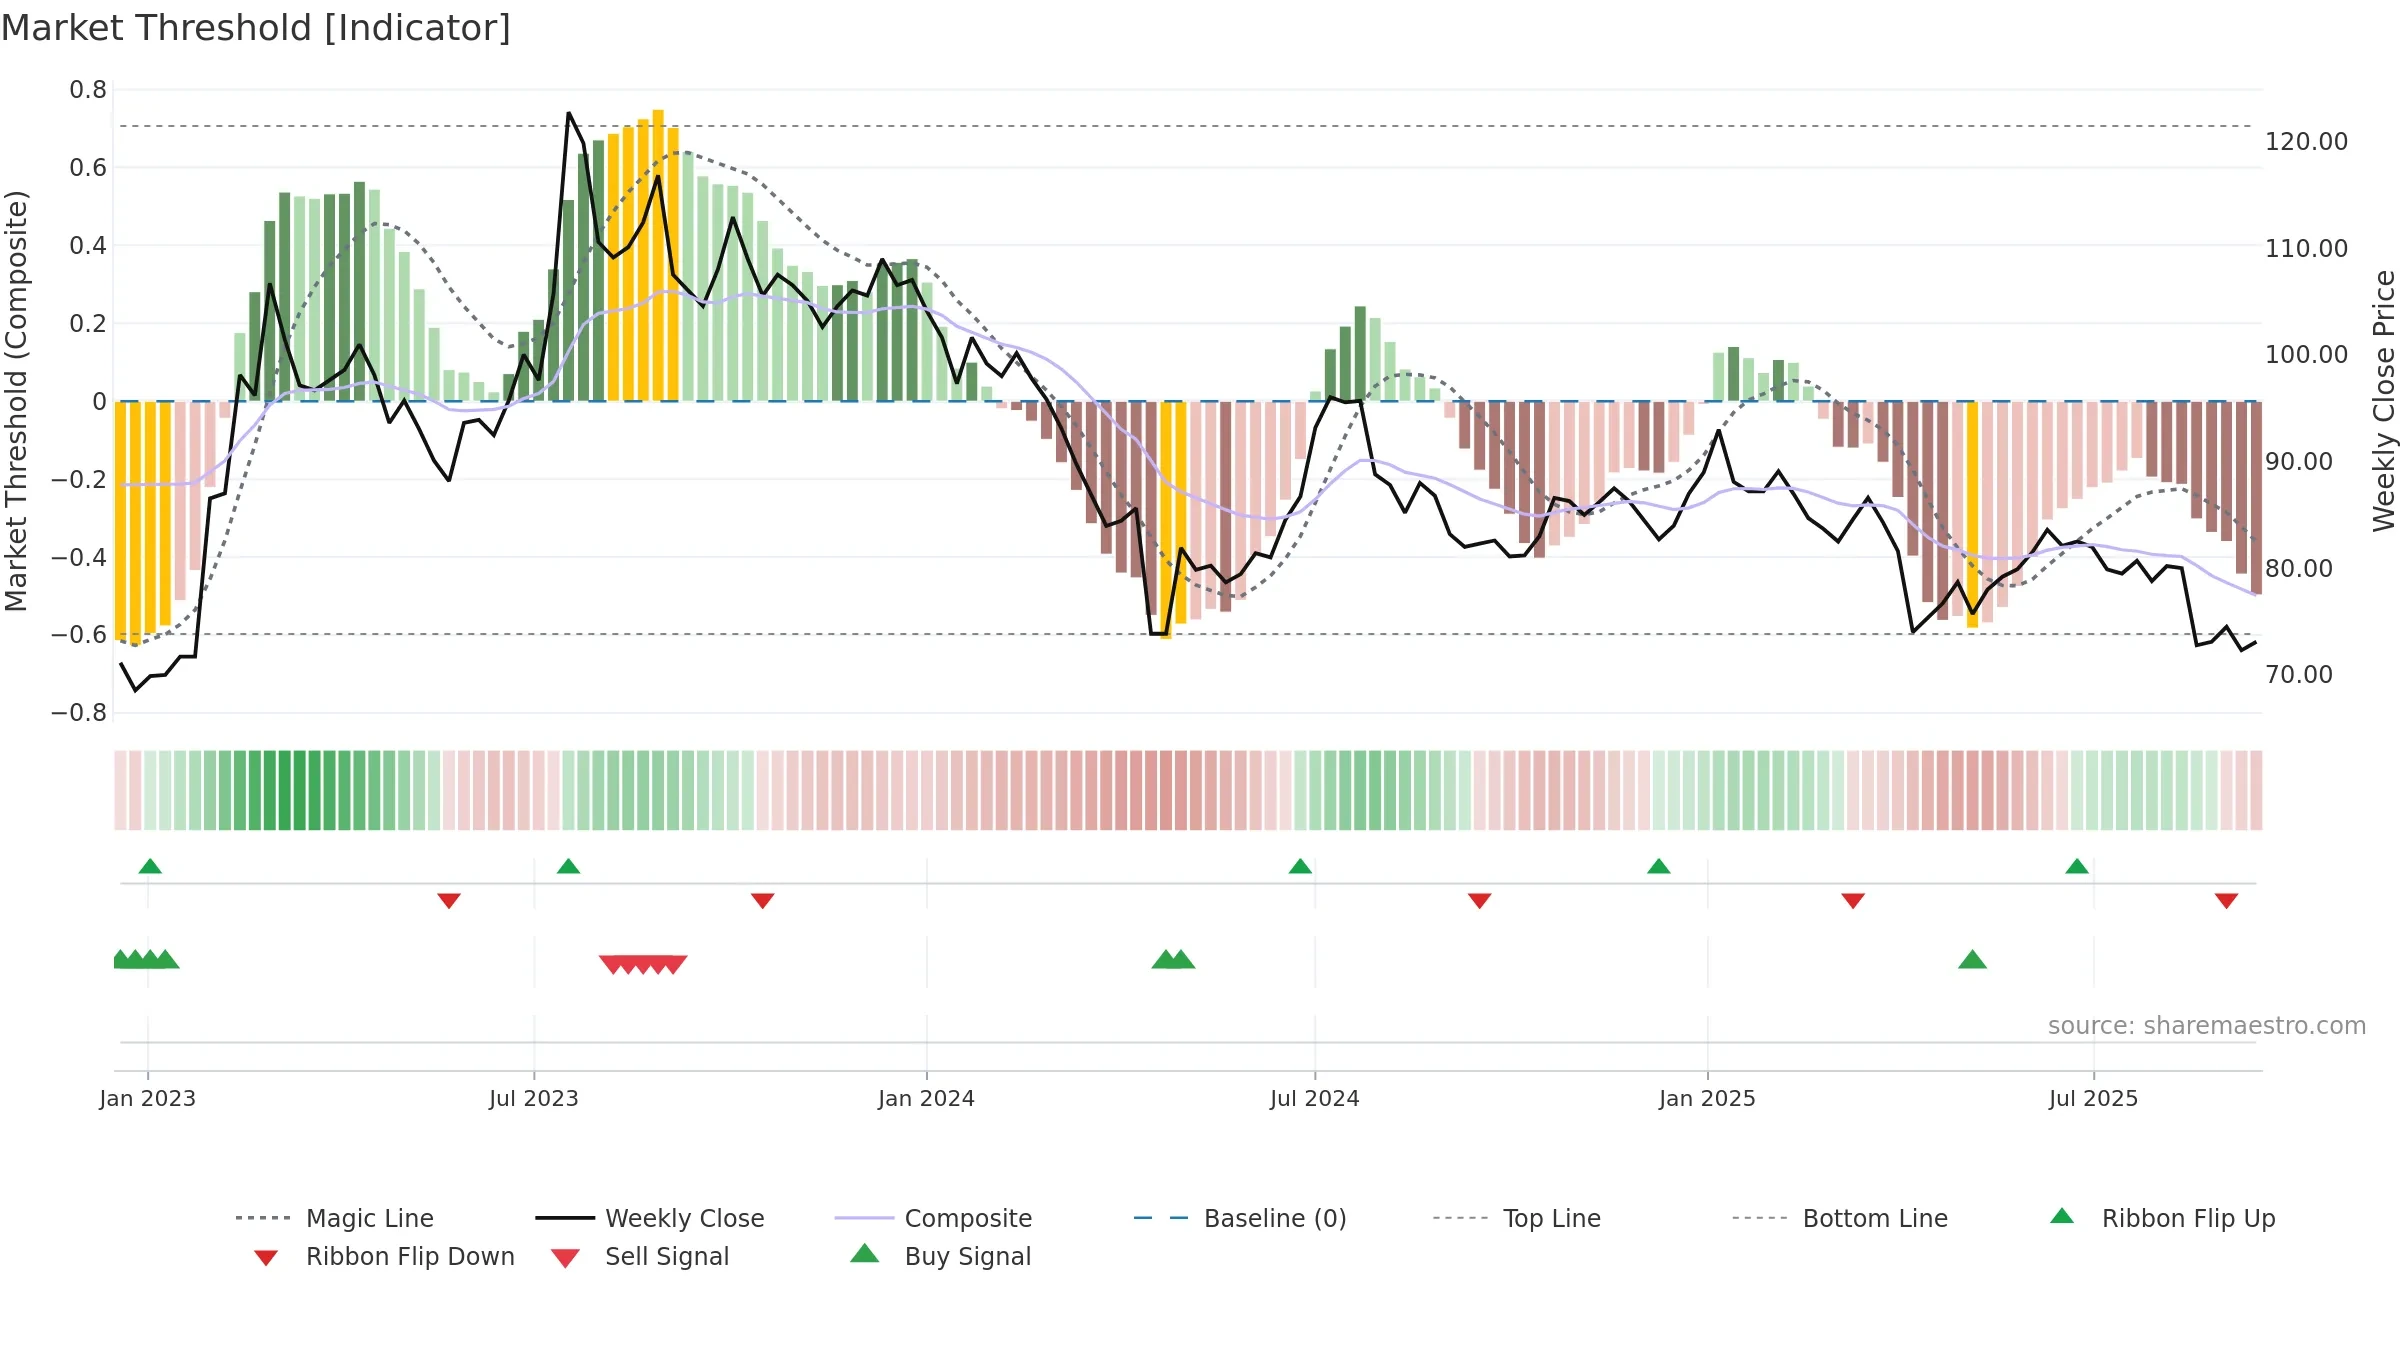The image size is (2400, 1350).
Task: Click the lone Buy Signal triangle before Jul 2025
Action: coord(1972,960)
